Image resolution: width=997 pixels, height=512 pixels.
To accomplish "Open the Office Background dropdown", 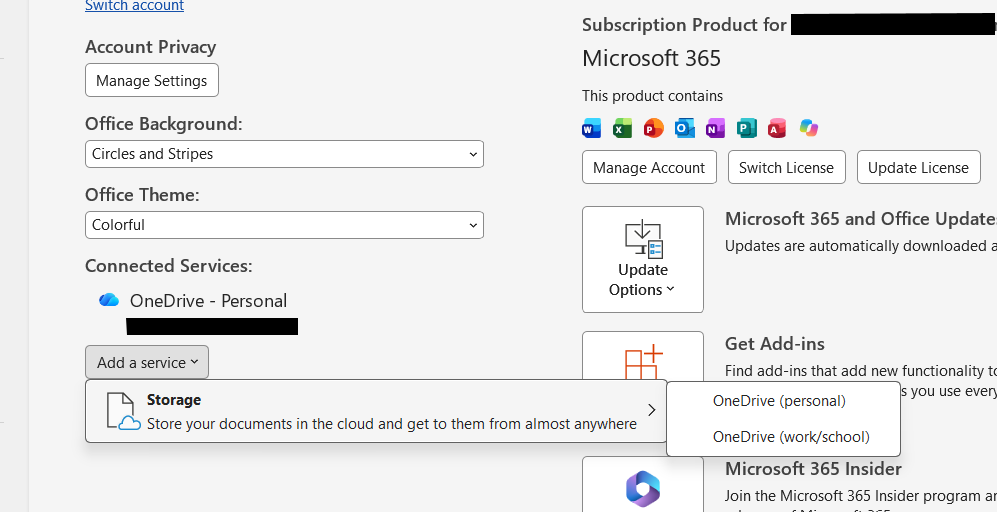I will (284, 154).
